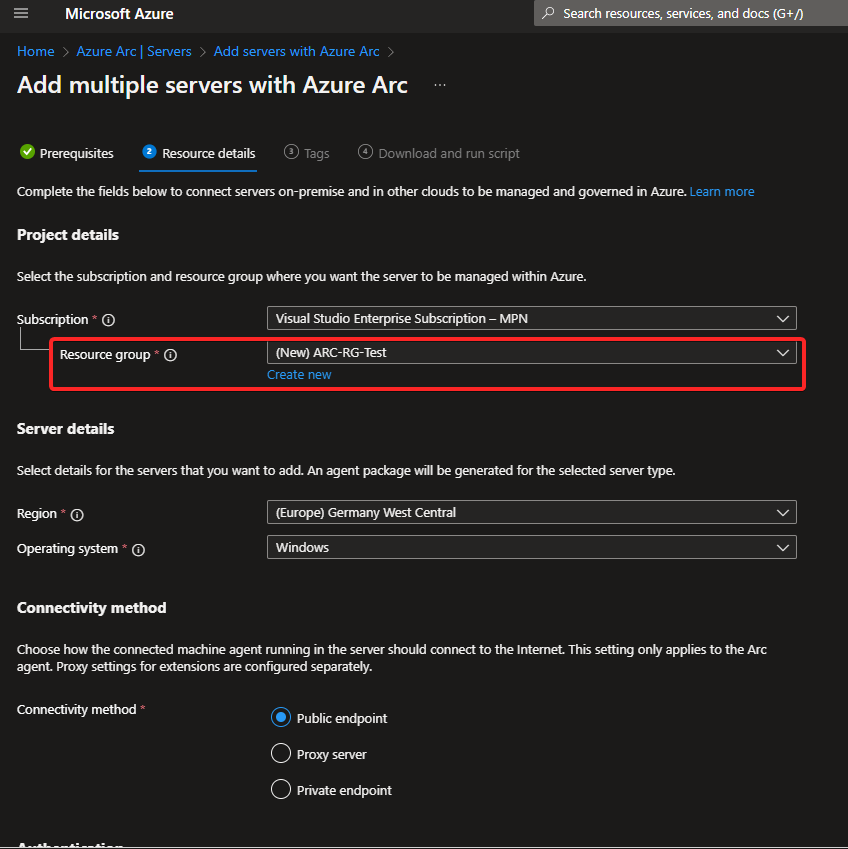Click the Resource group info icon
Viewport: 848px width, 849px height.
tap(170, 354)
